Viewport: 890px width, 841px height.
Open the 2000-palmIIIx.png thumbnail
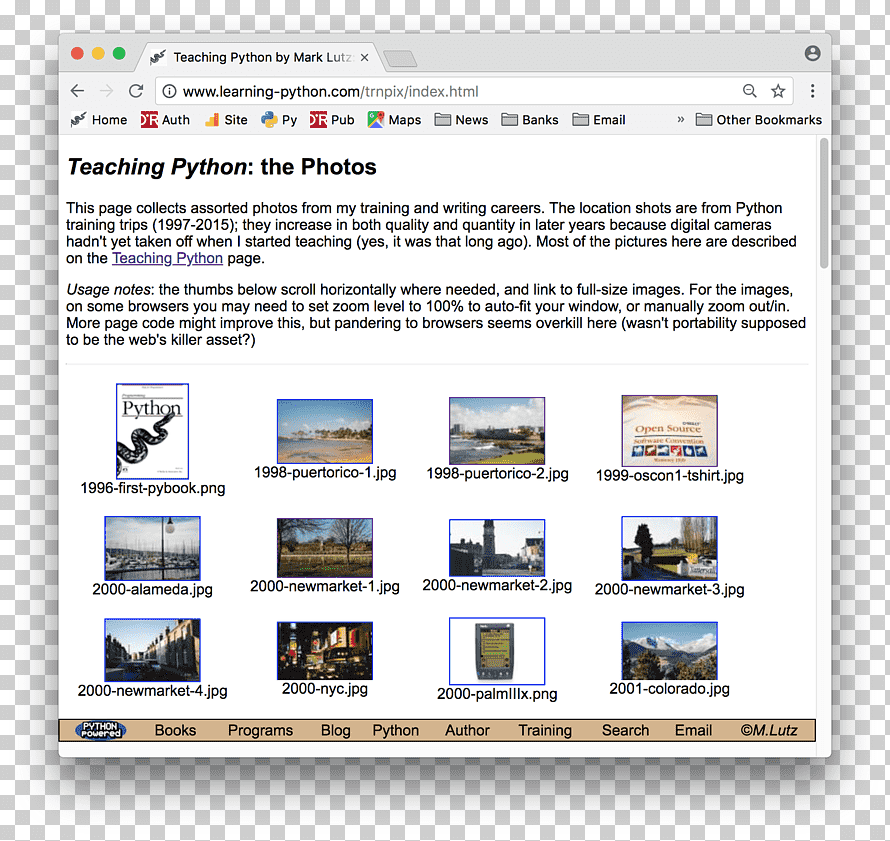pyautogui.click(x=497, y=651)
